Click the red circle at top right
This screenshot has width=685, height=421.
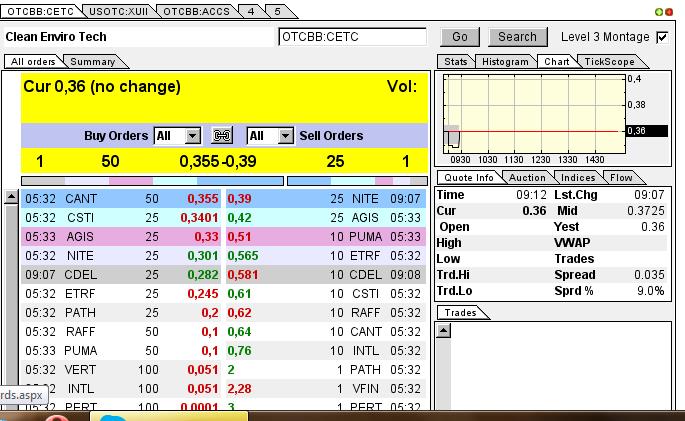pyautogui.click(x=669, y=12)
